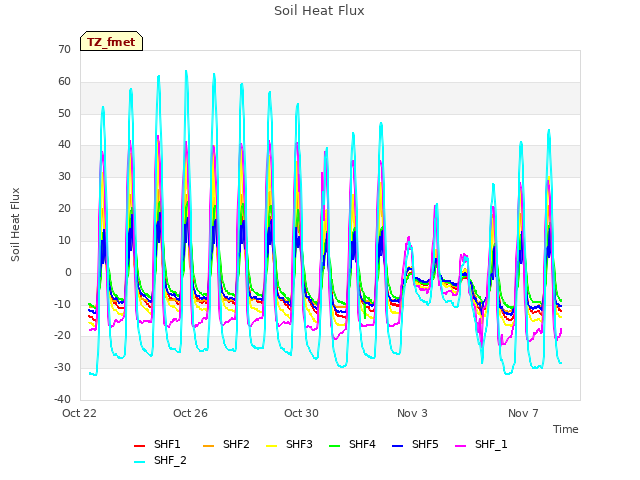Click the 50 y-axis tick label

coord(64,113)
